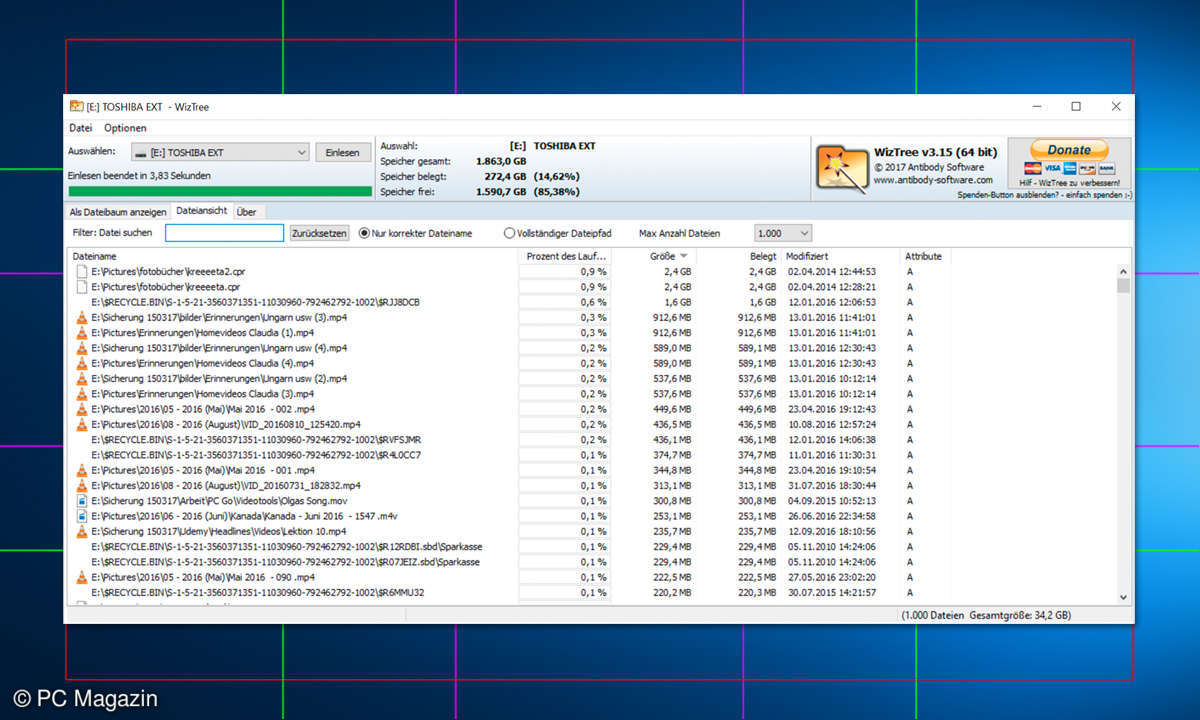Sort by the Belegt column header
The image size is (1200, 720).
click(740, 256)
